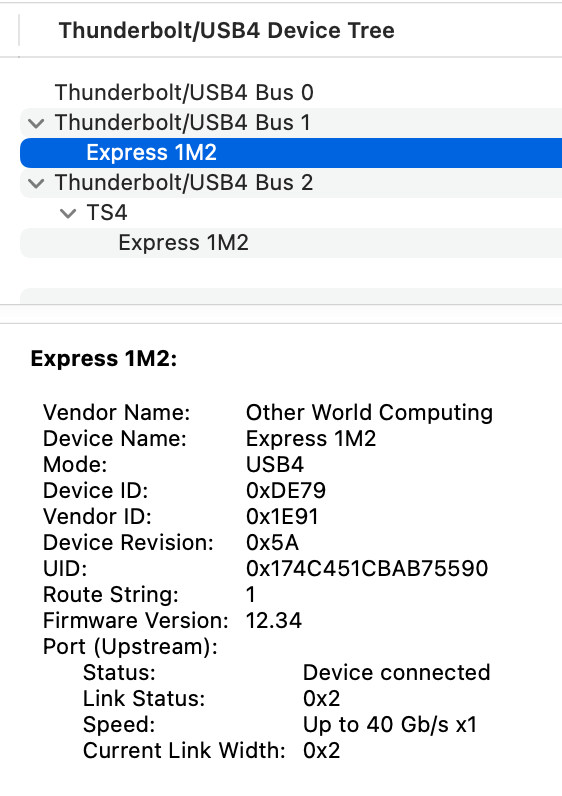This screenshot has width=562, height=796.
Task: Click the Up to 40 Gb/s x1 value
Action: pyautogui.click(x=390, y=725)
